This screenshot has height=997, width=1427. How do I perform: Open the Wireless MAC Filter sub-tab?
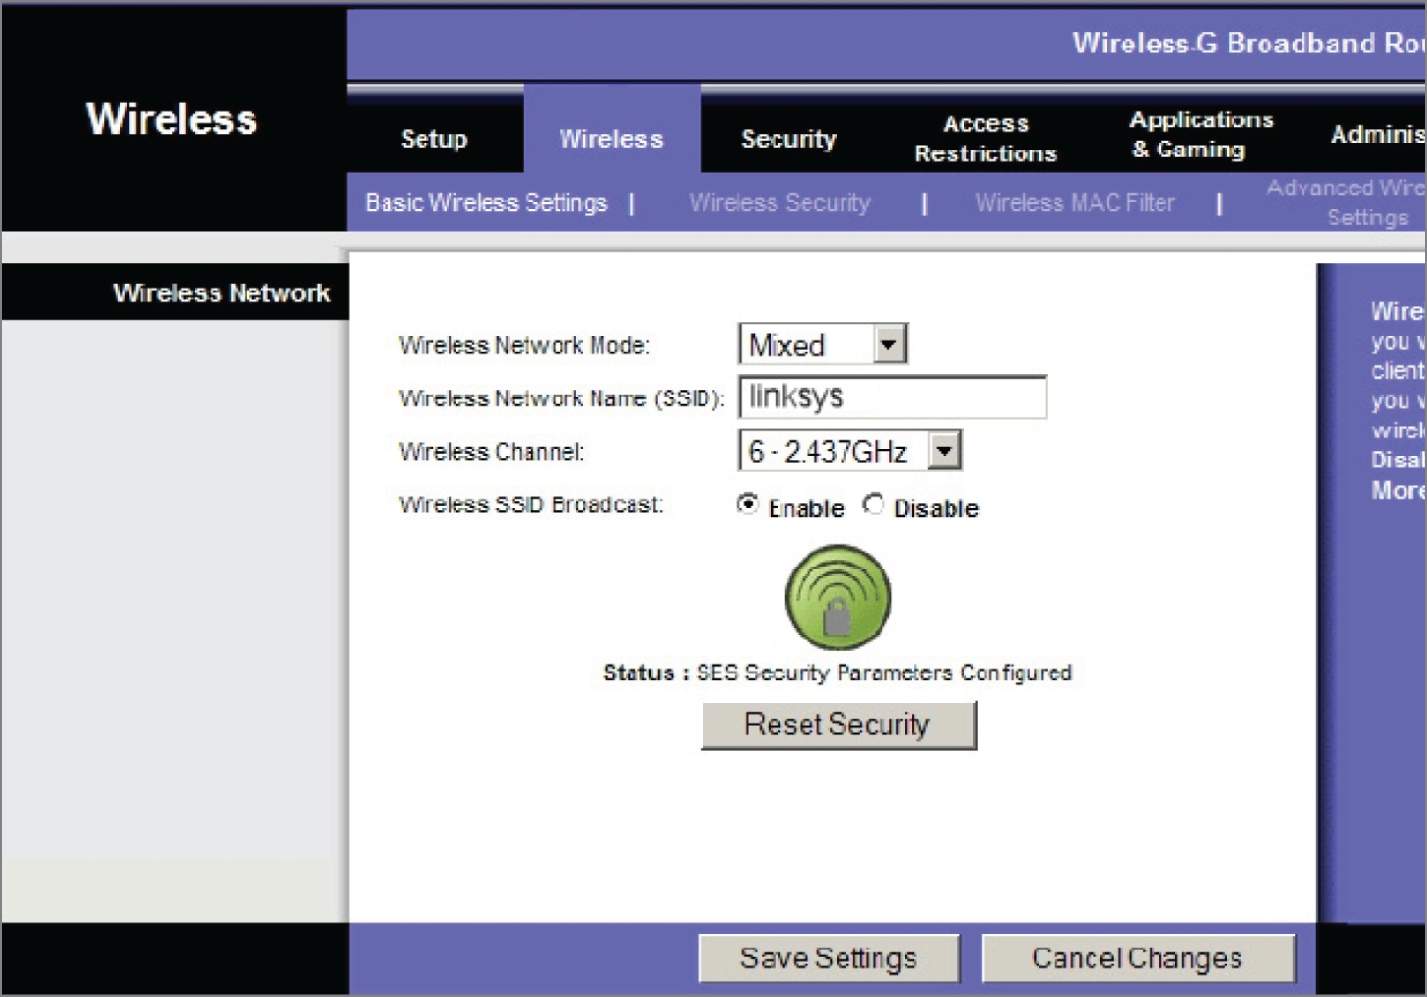click(x=1075, y=202)
